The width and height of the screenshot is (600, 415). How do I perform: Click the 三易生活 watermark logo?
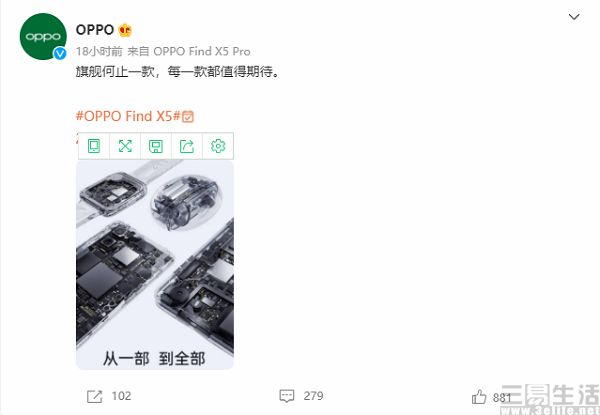point(550,399)
